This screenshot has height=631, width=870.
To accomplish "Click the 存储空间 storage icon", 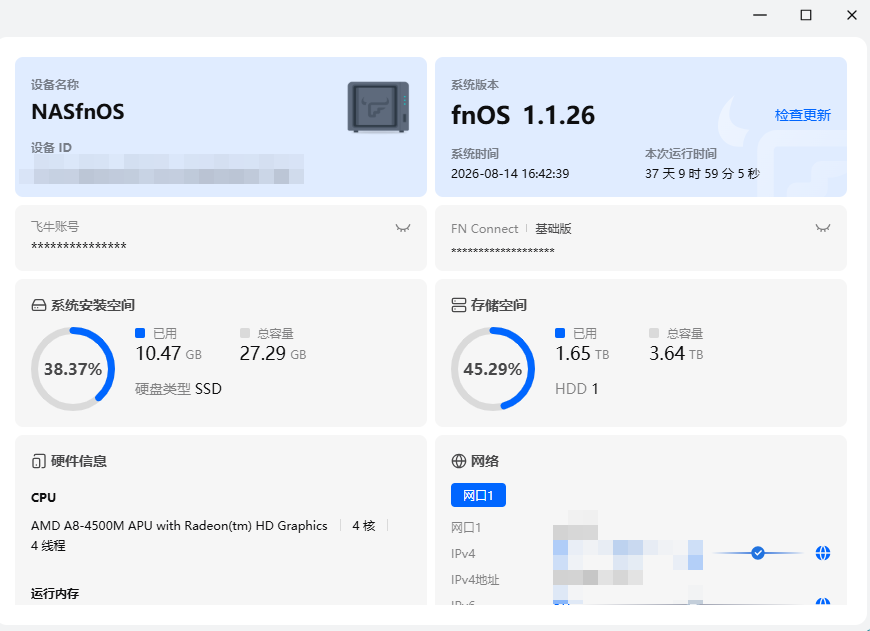I will click(x=459, y=305).
